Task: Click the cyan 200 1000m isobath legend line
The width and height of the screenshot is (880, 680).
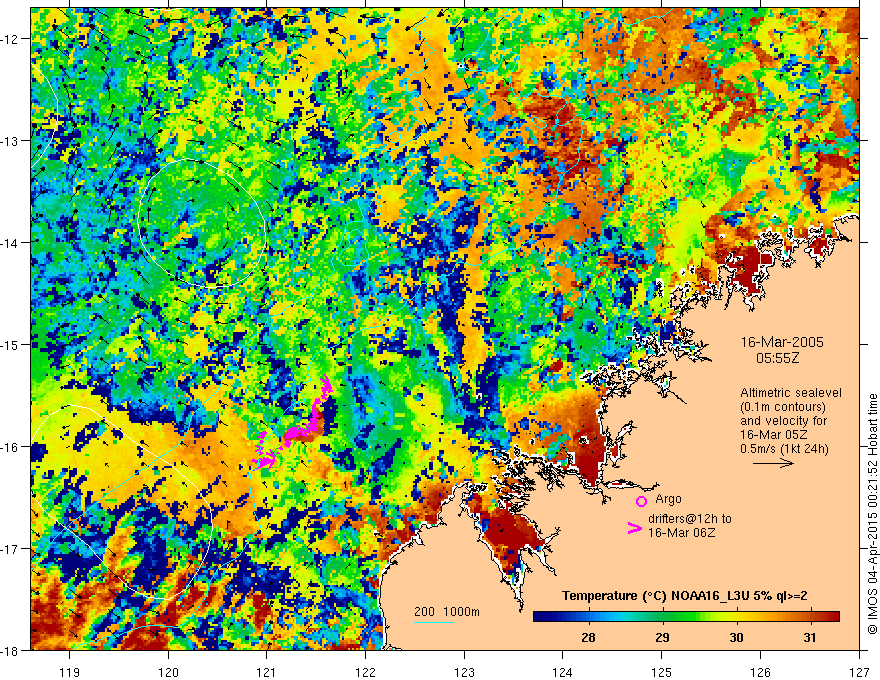Action: (x=434, y=622)
